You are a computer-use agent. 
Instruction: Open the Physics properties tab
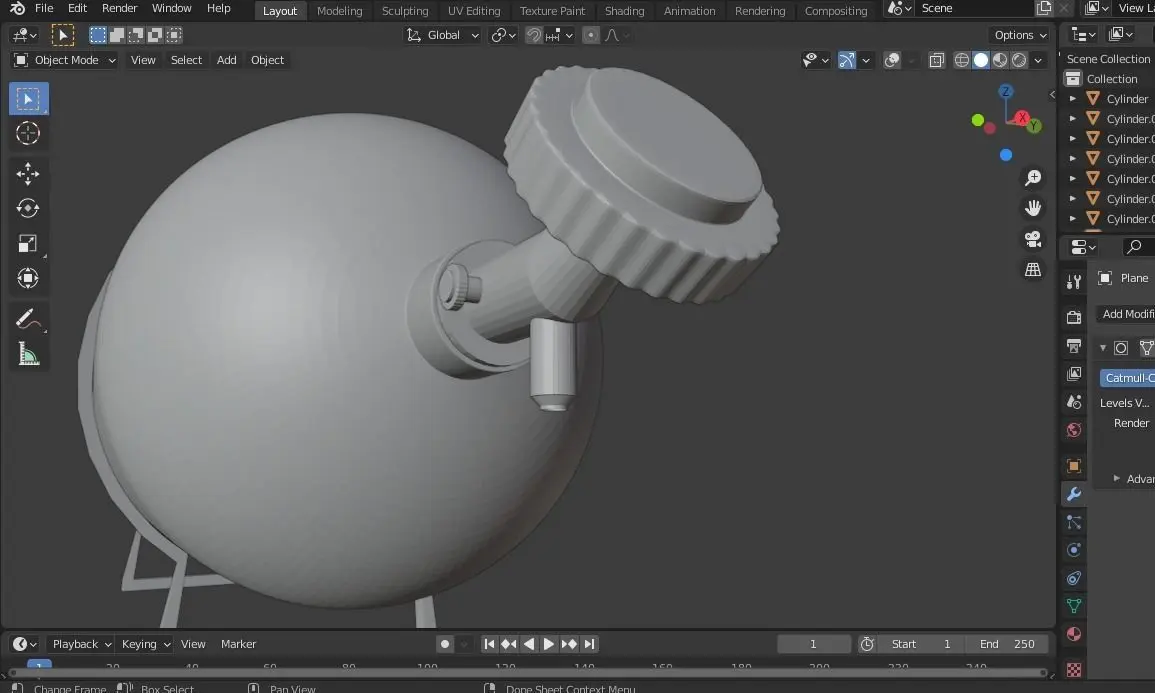1074,550
